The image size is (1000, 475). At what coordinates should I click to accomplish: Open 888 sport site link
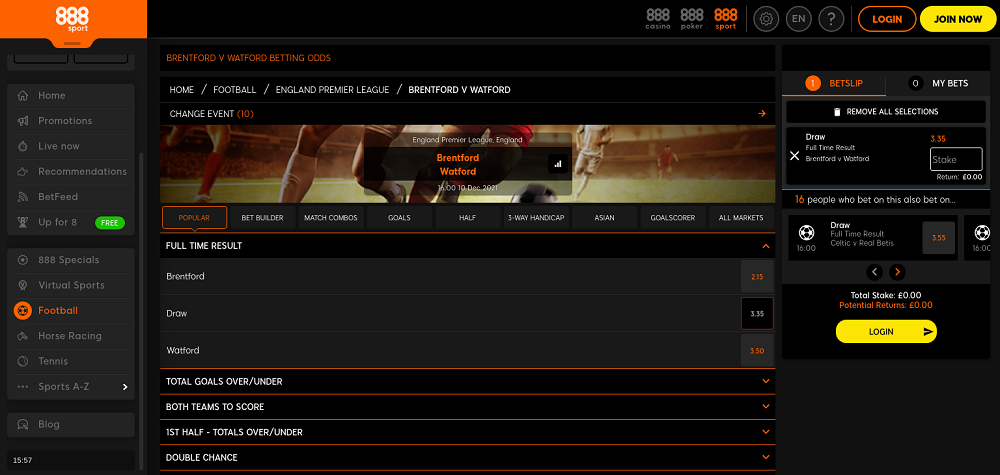(x=726, y=19)
